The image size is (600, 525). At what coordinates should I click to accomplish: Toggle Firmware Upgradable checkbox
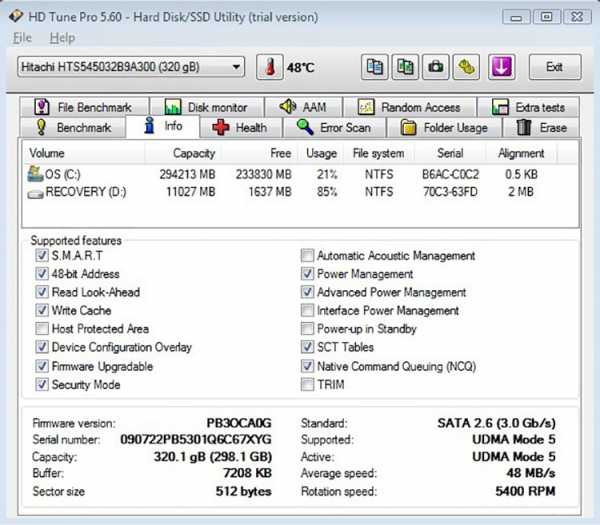[x=42, y=366]
